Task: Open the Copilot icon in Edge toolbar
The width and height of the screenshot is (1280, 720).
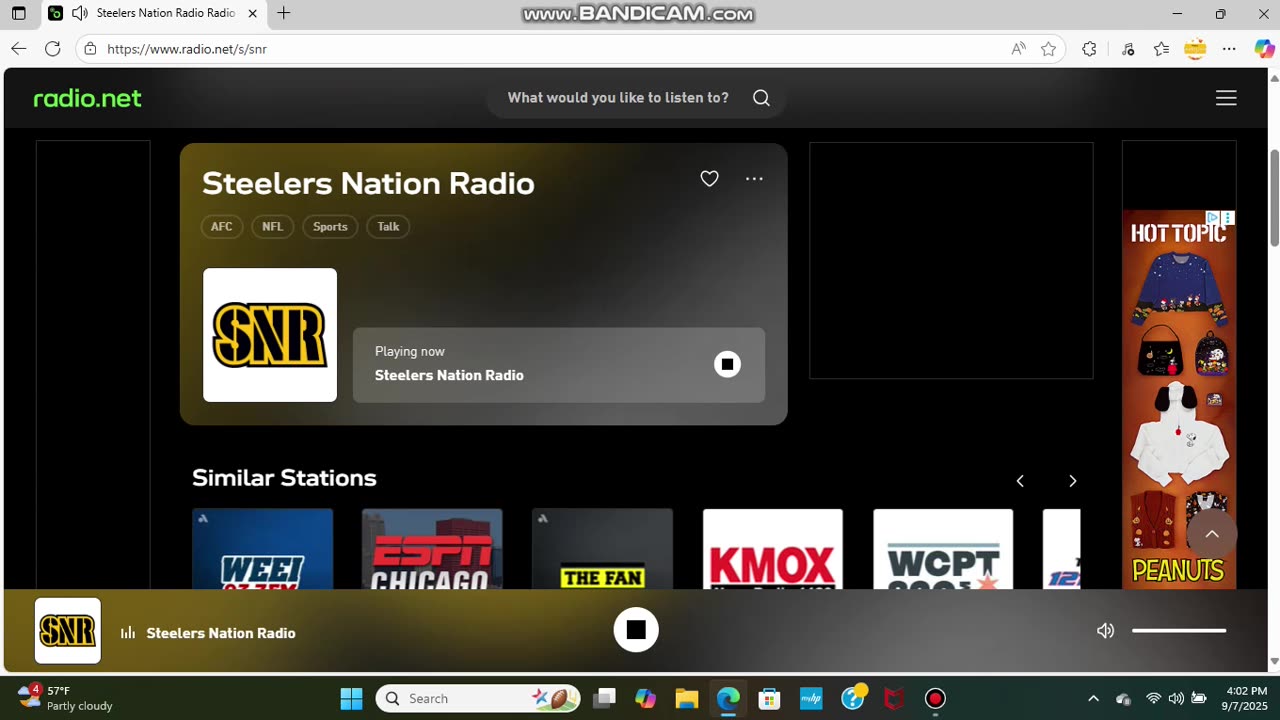Action: [x=1264, y=49]
